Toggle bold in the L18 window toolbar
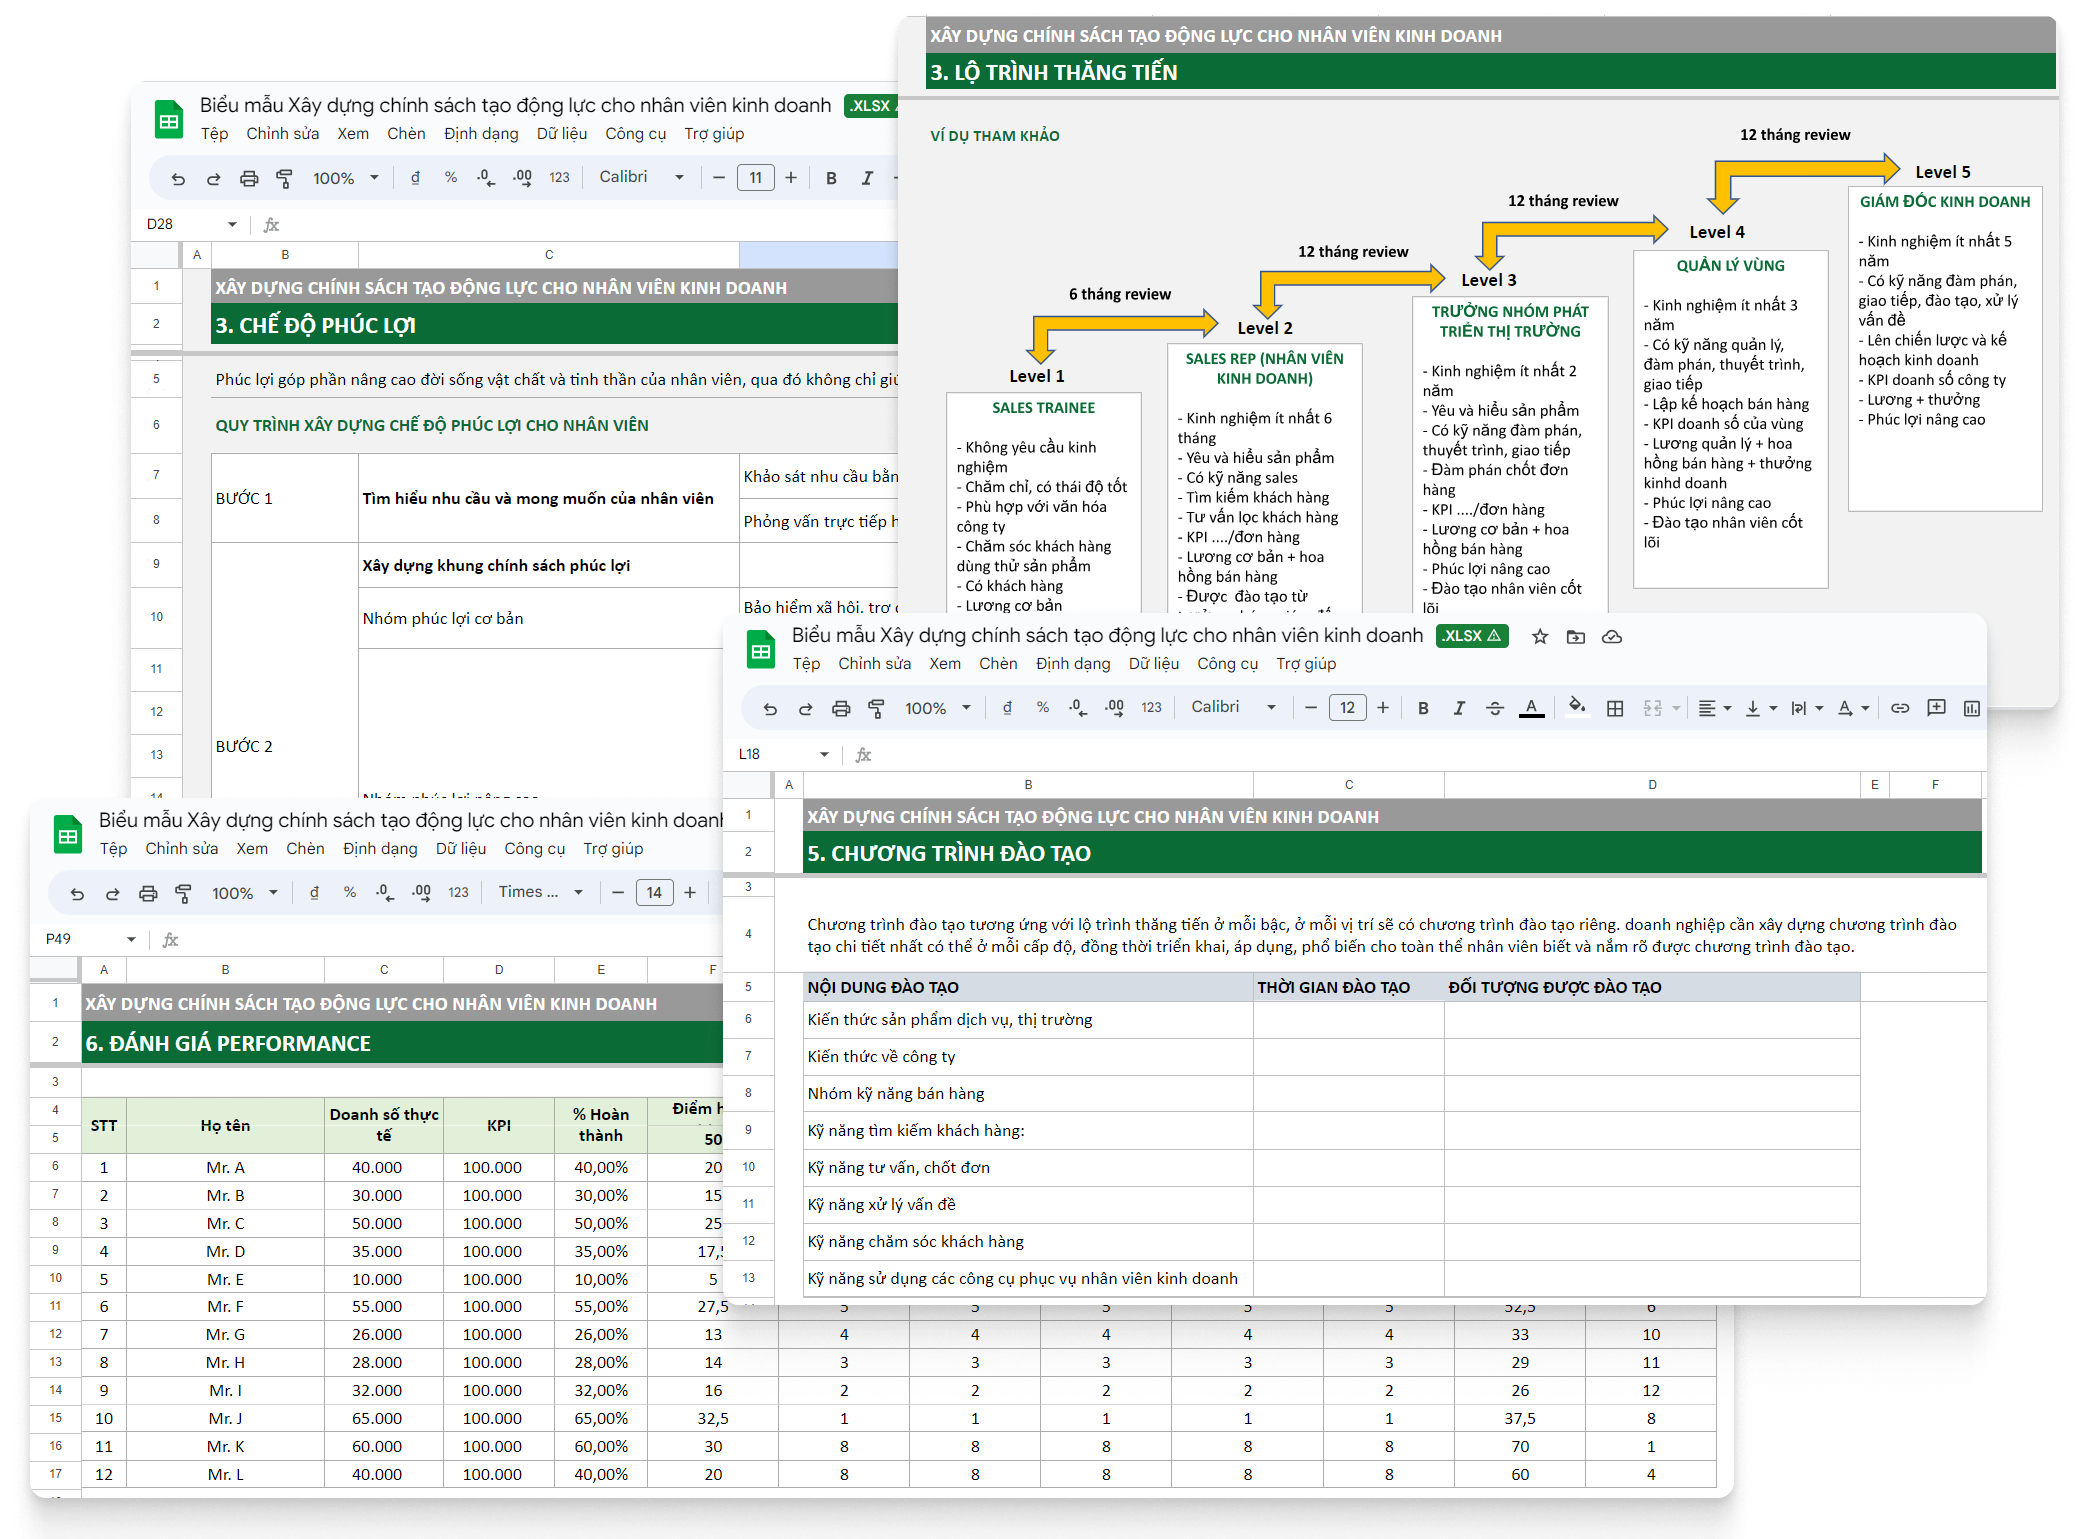This screenshot has width=2084, height=1539. tap(1423, 708)
